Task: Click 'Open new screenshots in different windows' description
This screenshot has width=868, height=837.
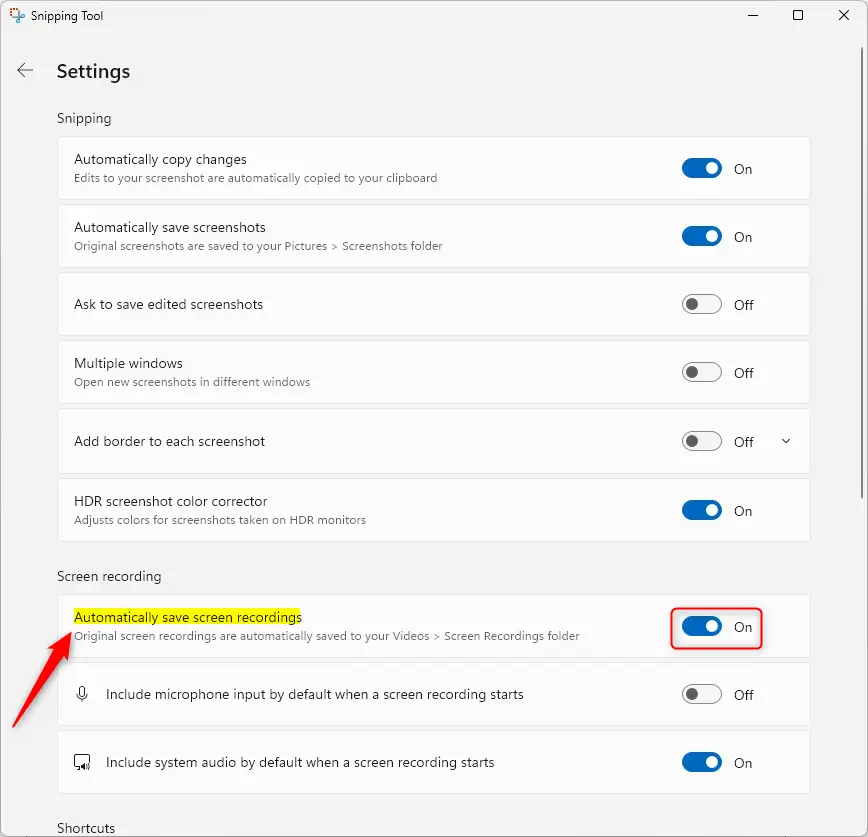Action: [192, 382]
